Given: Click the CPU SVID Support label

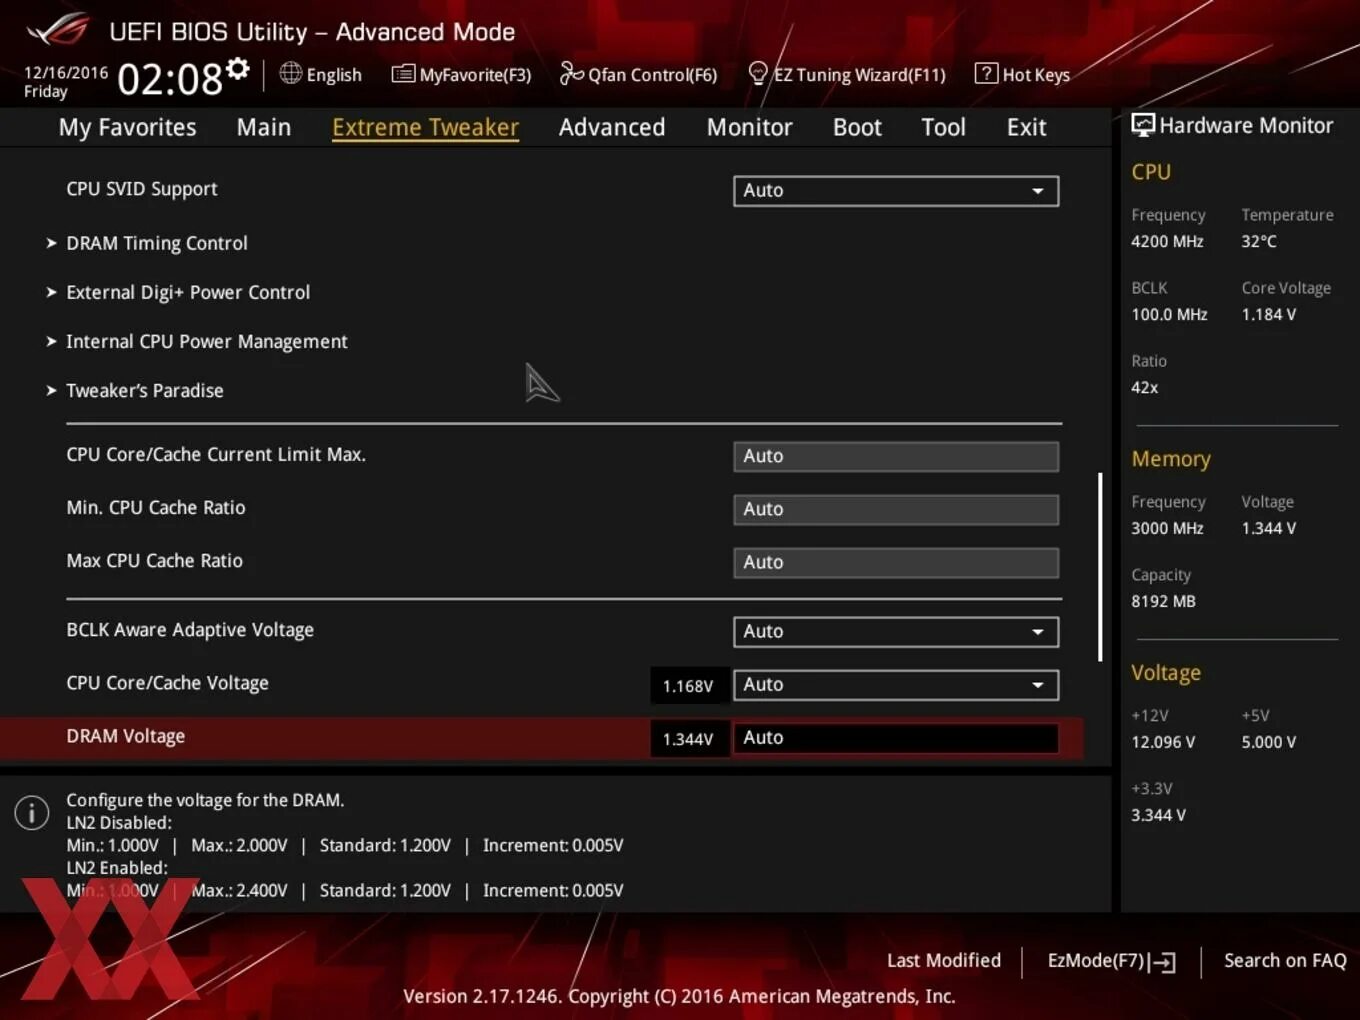Looking at the screenshot, I should [x=142, y=189].
